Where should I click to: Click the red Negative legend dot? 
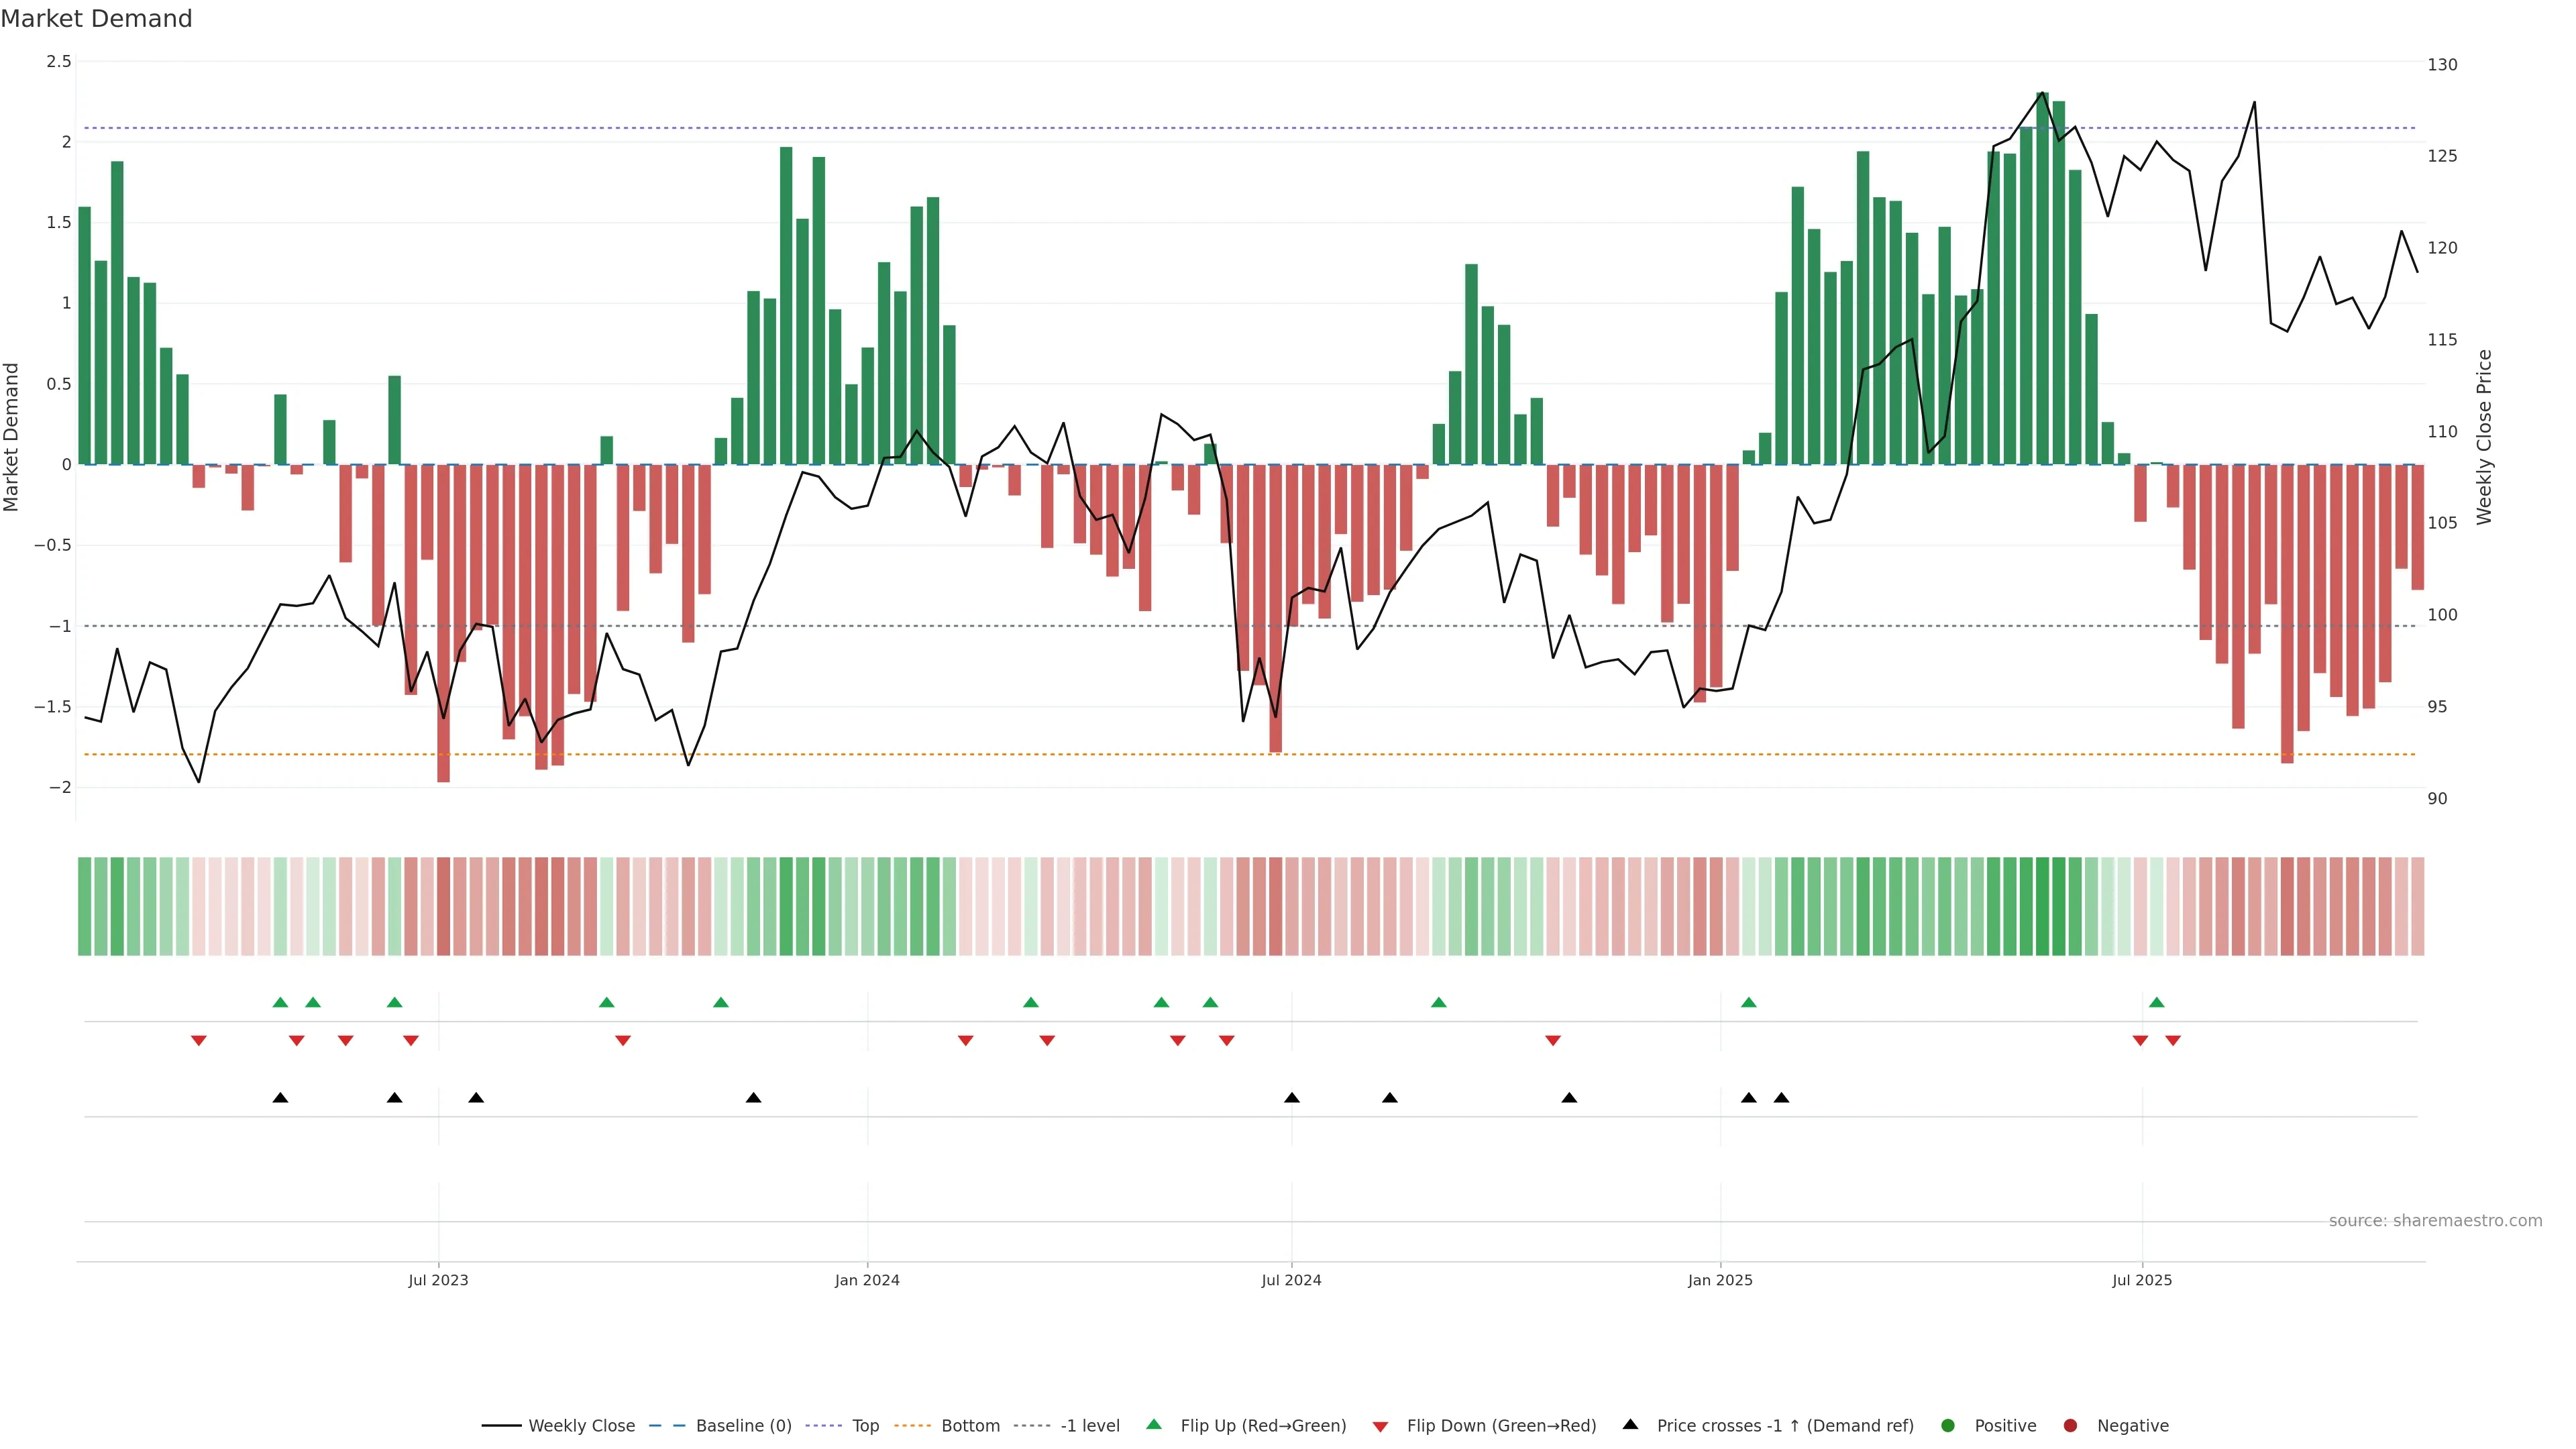2070,1426
